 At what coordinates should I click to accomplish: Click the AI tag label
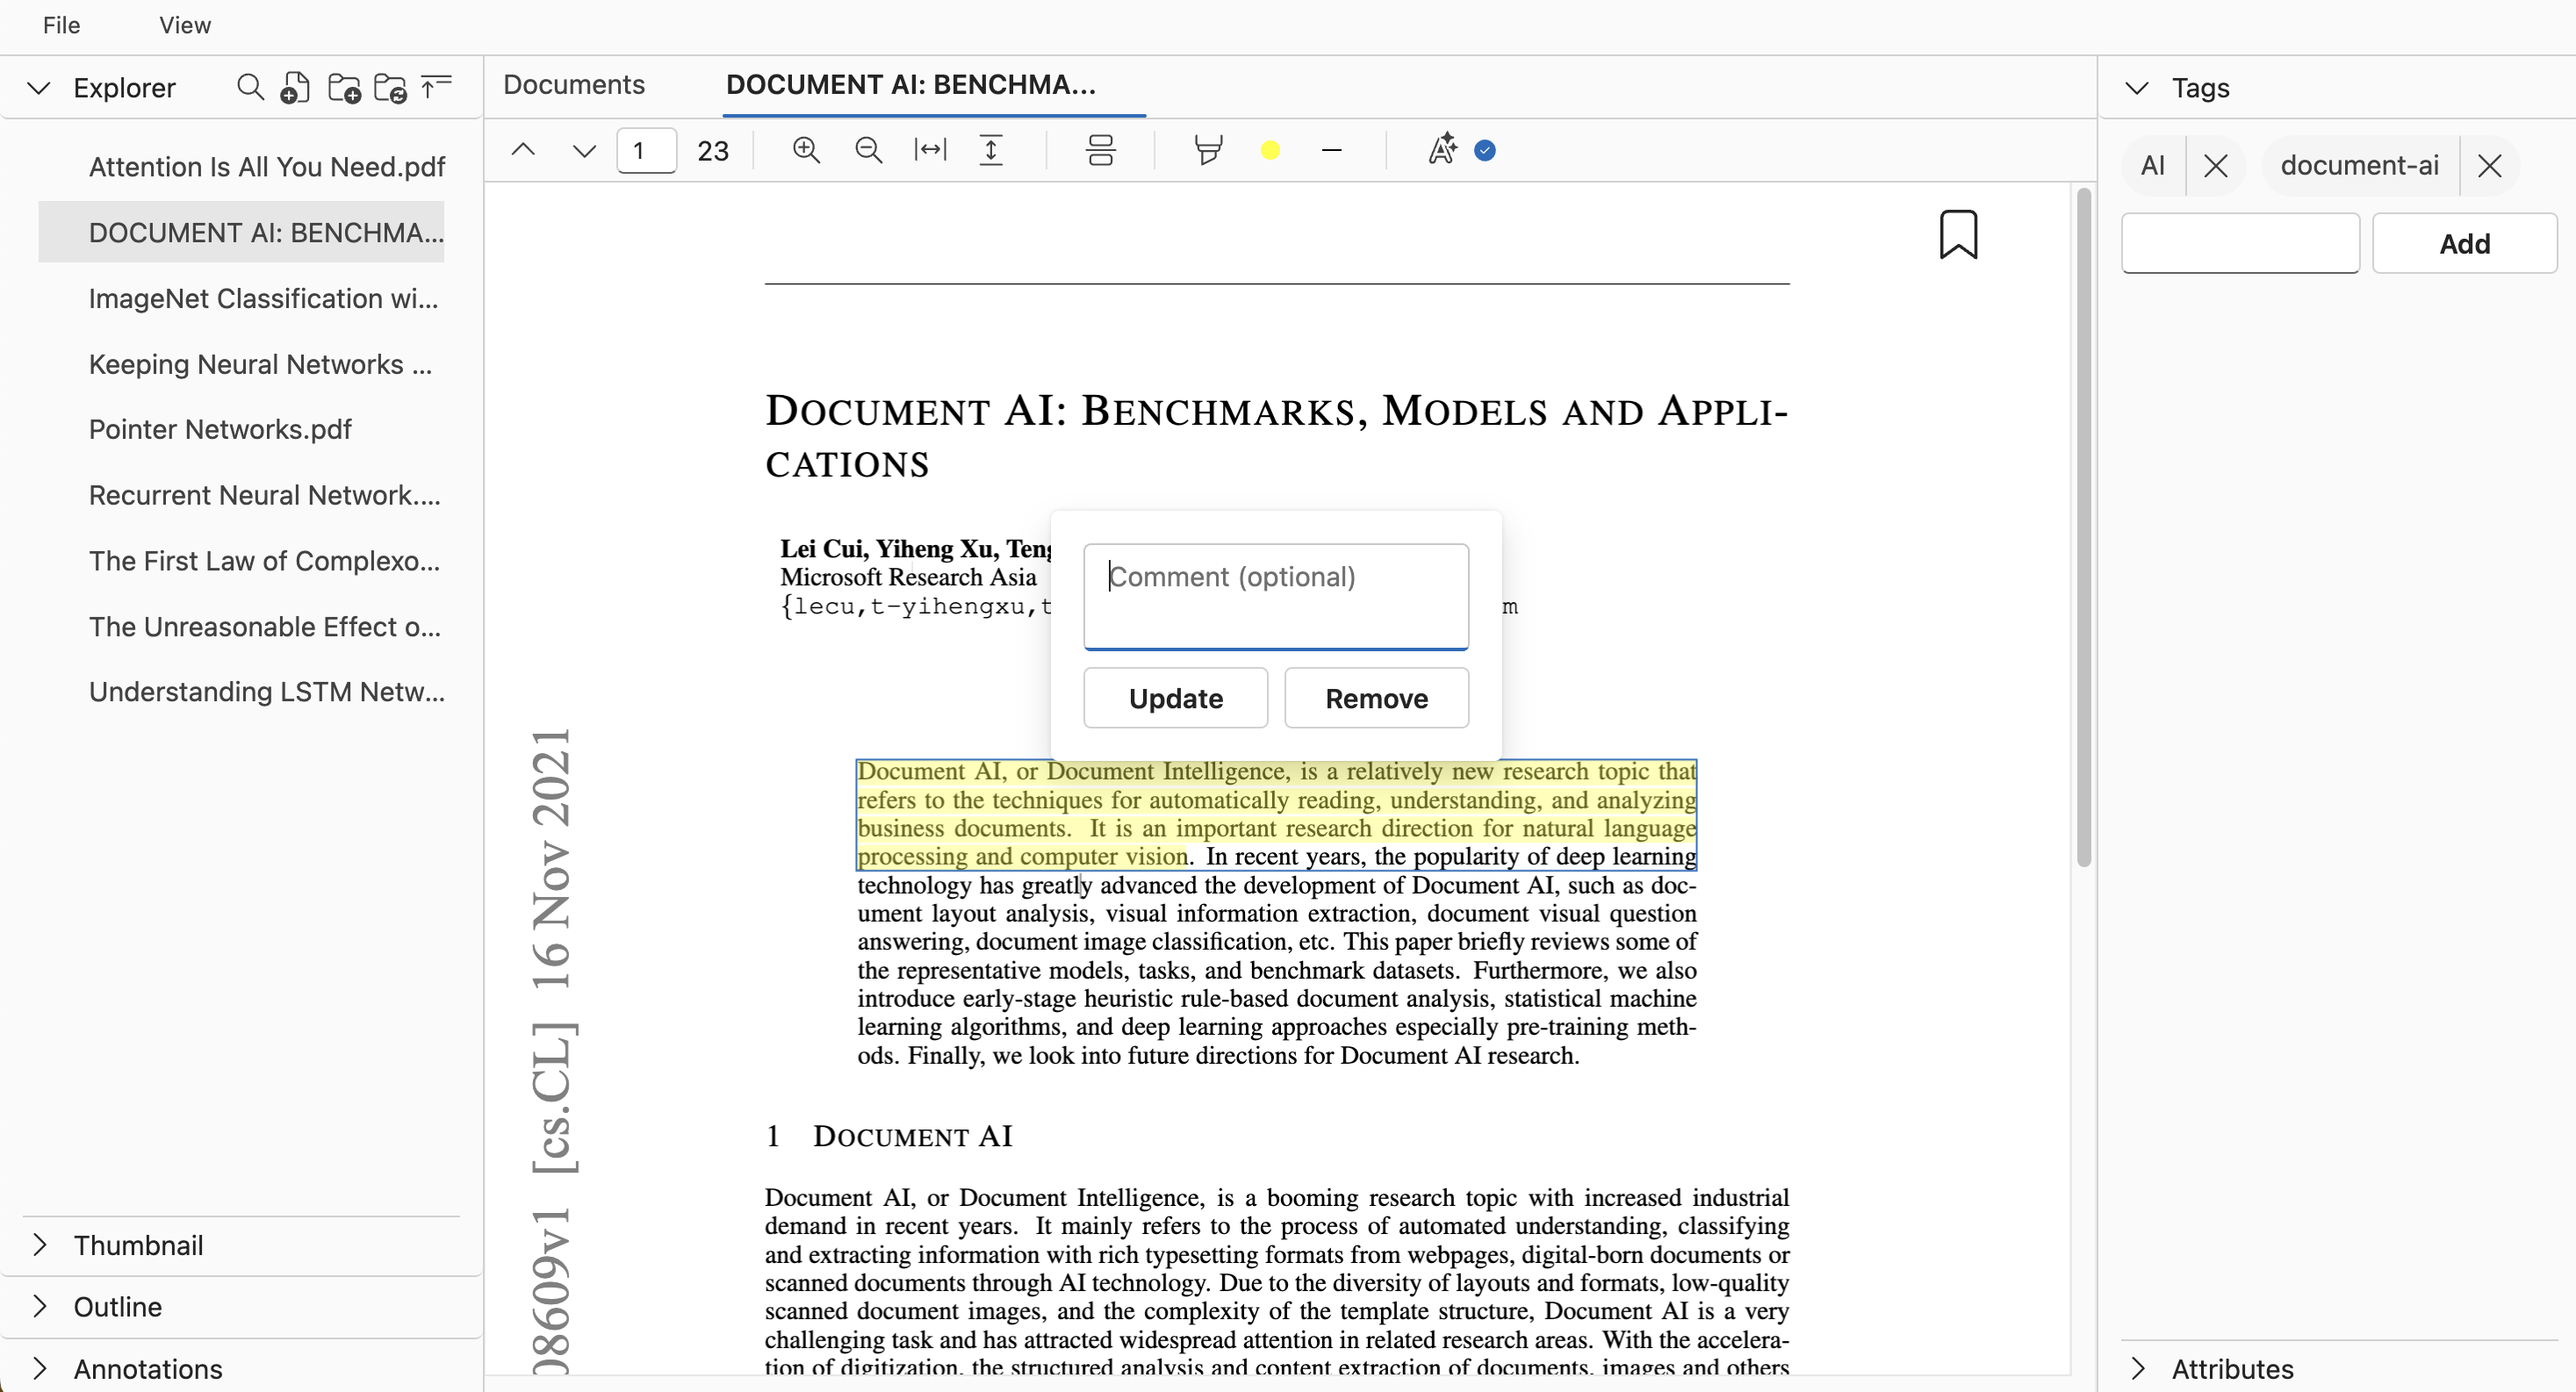(x=2153, y=166)
